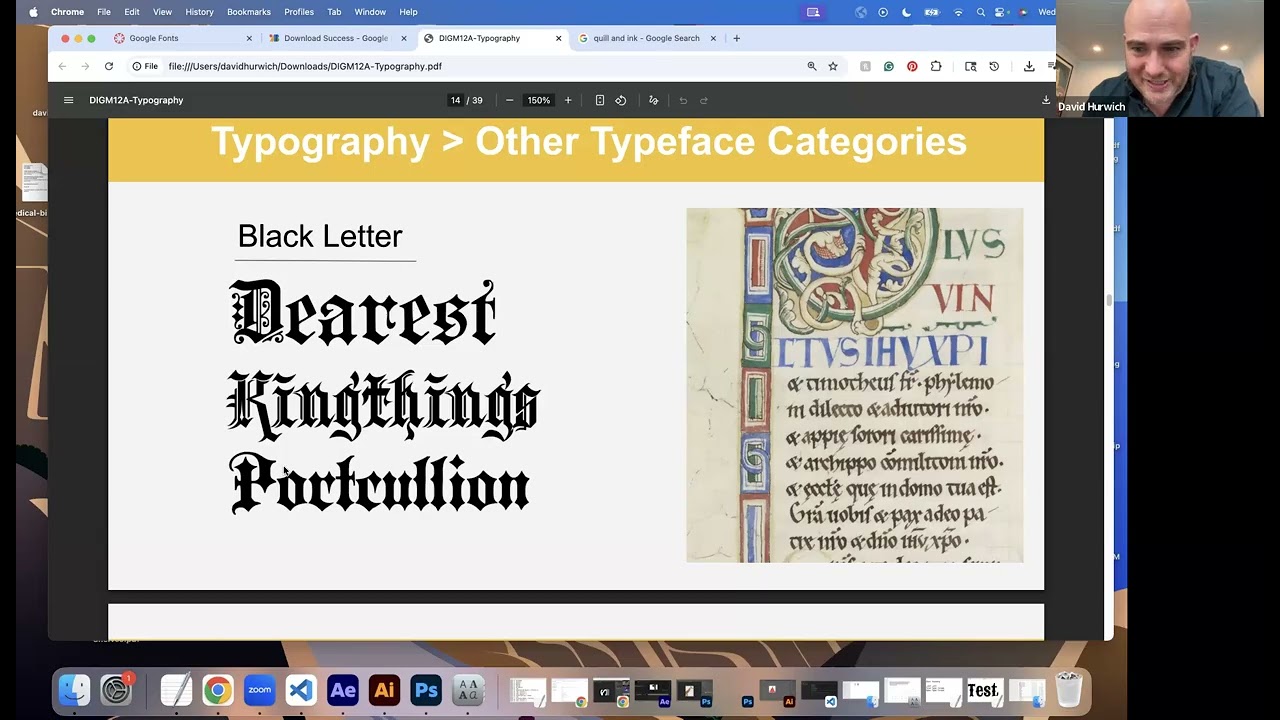1280x720 pixels.
Task: Zoom out with the minus button
Action: pyautogui.click(x=509, y=100)
